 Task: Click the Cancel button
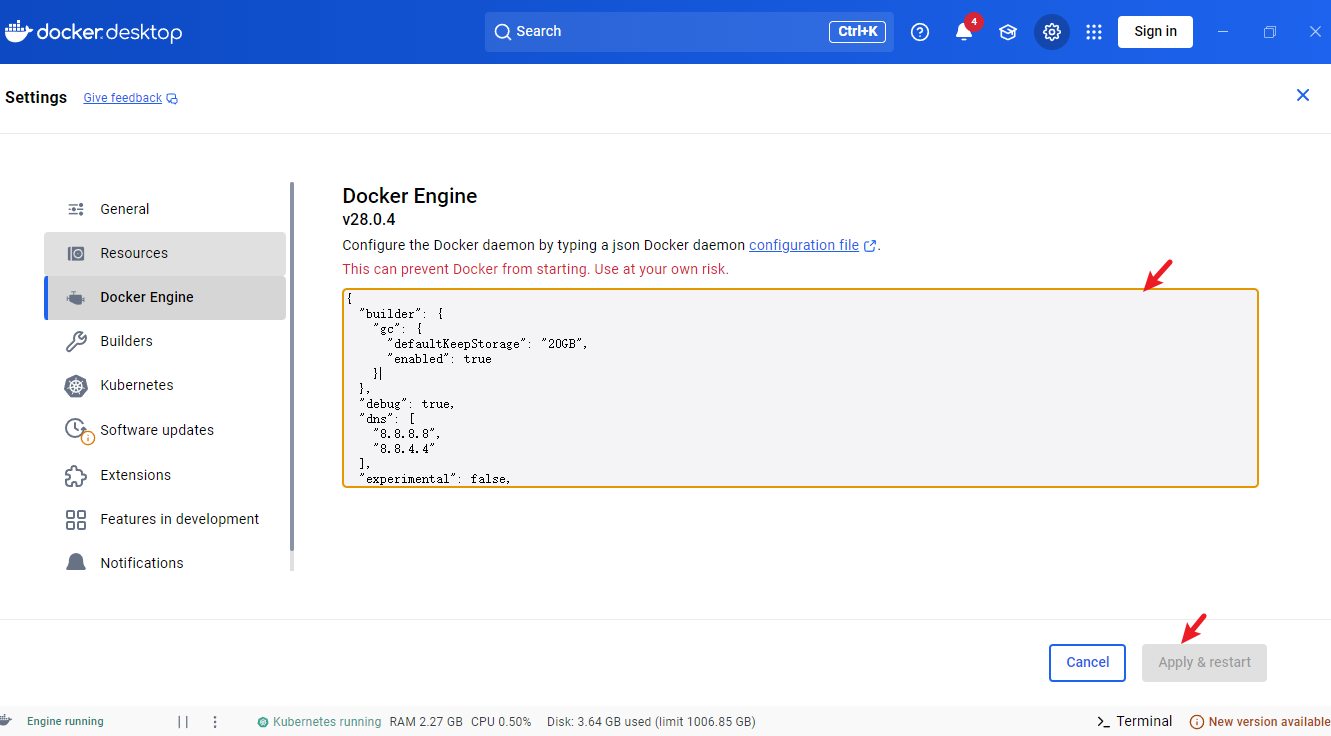click(x=1088, y=662)
